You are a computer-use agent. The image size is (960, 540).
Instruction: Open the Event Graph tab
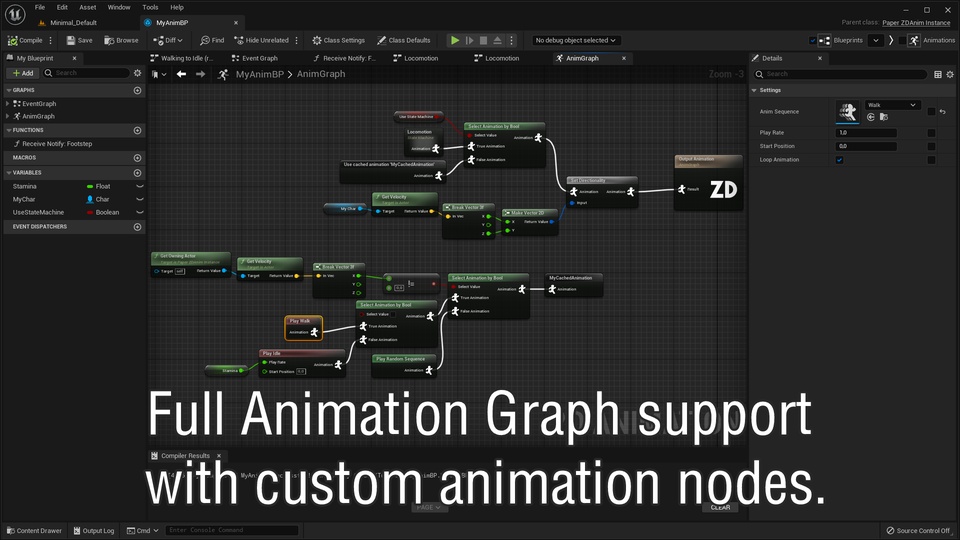click(x=260, y=58)
